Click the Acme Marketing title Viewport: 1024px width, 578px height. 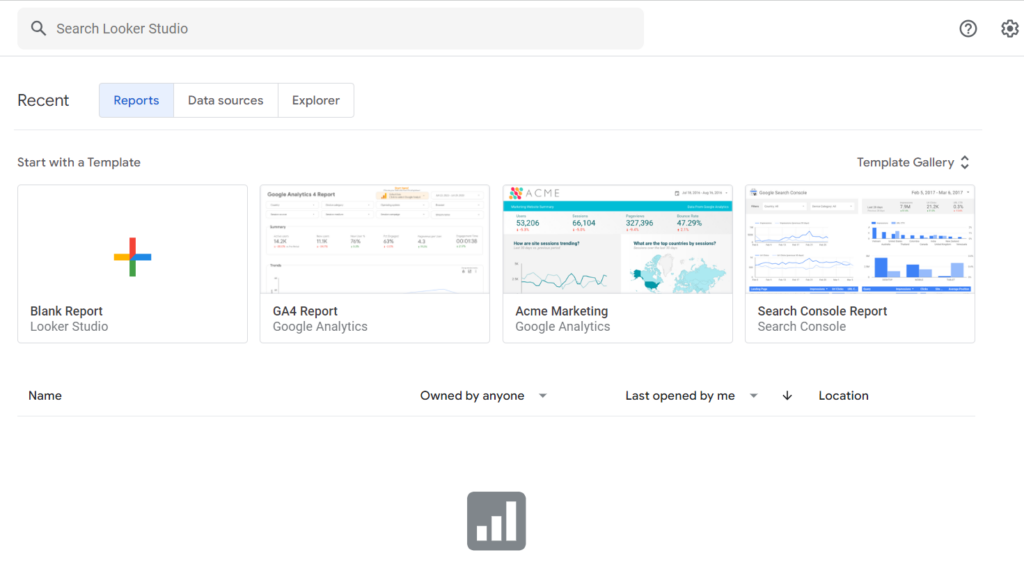(x=562, y=312)
